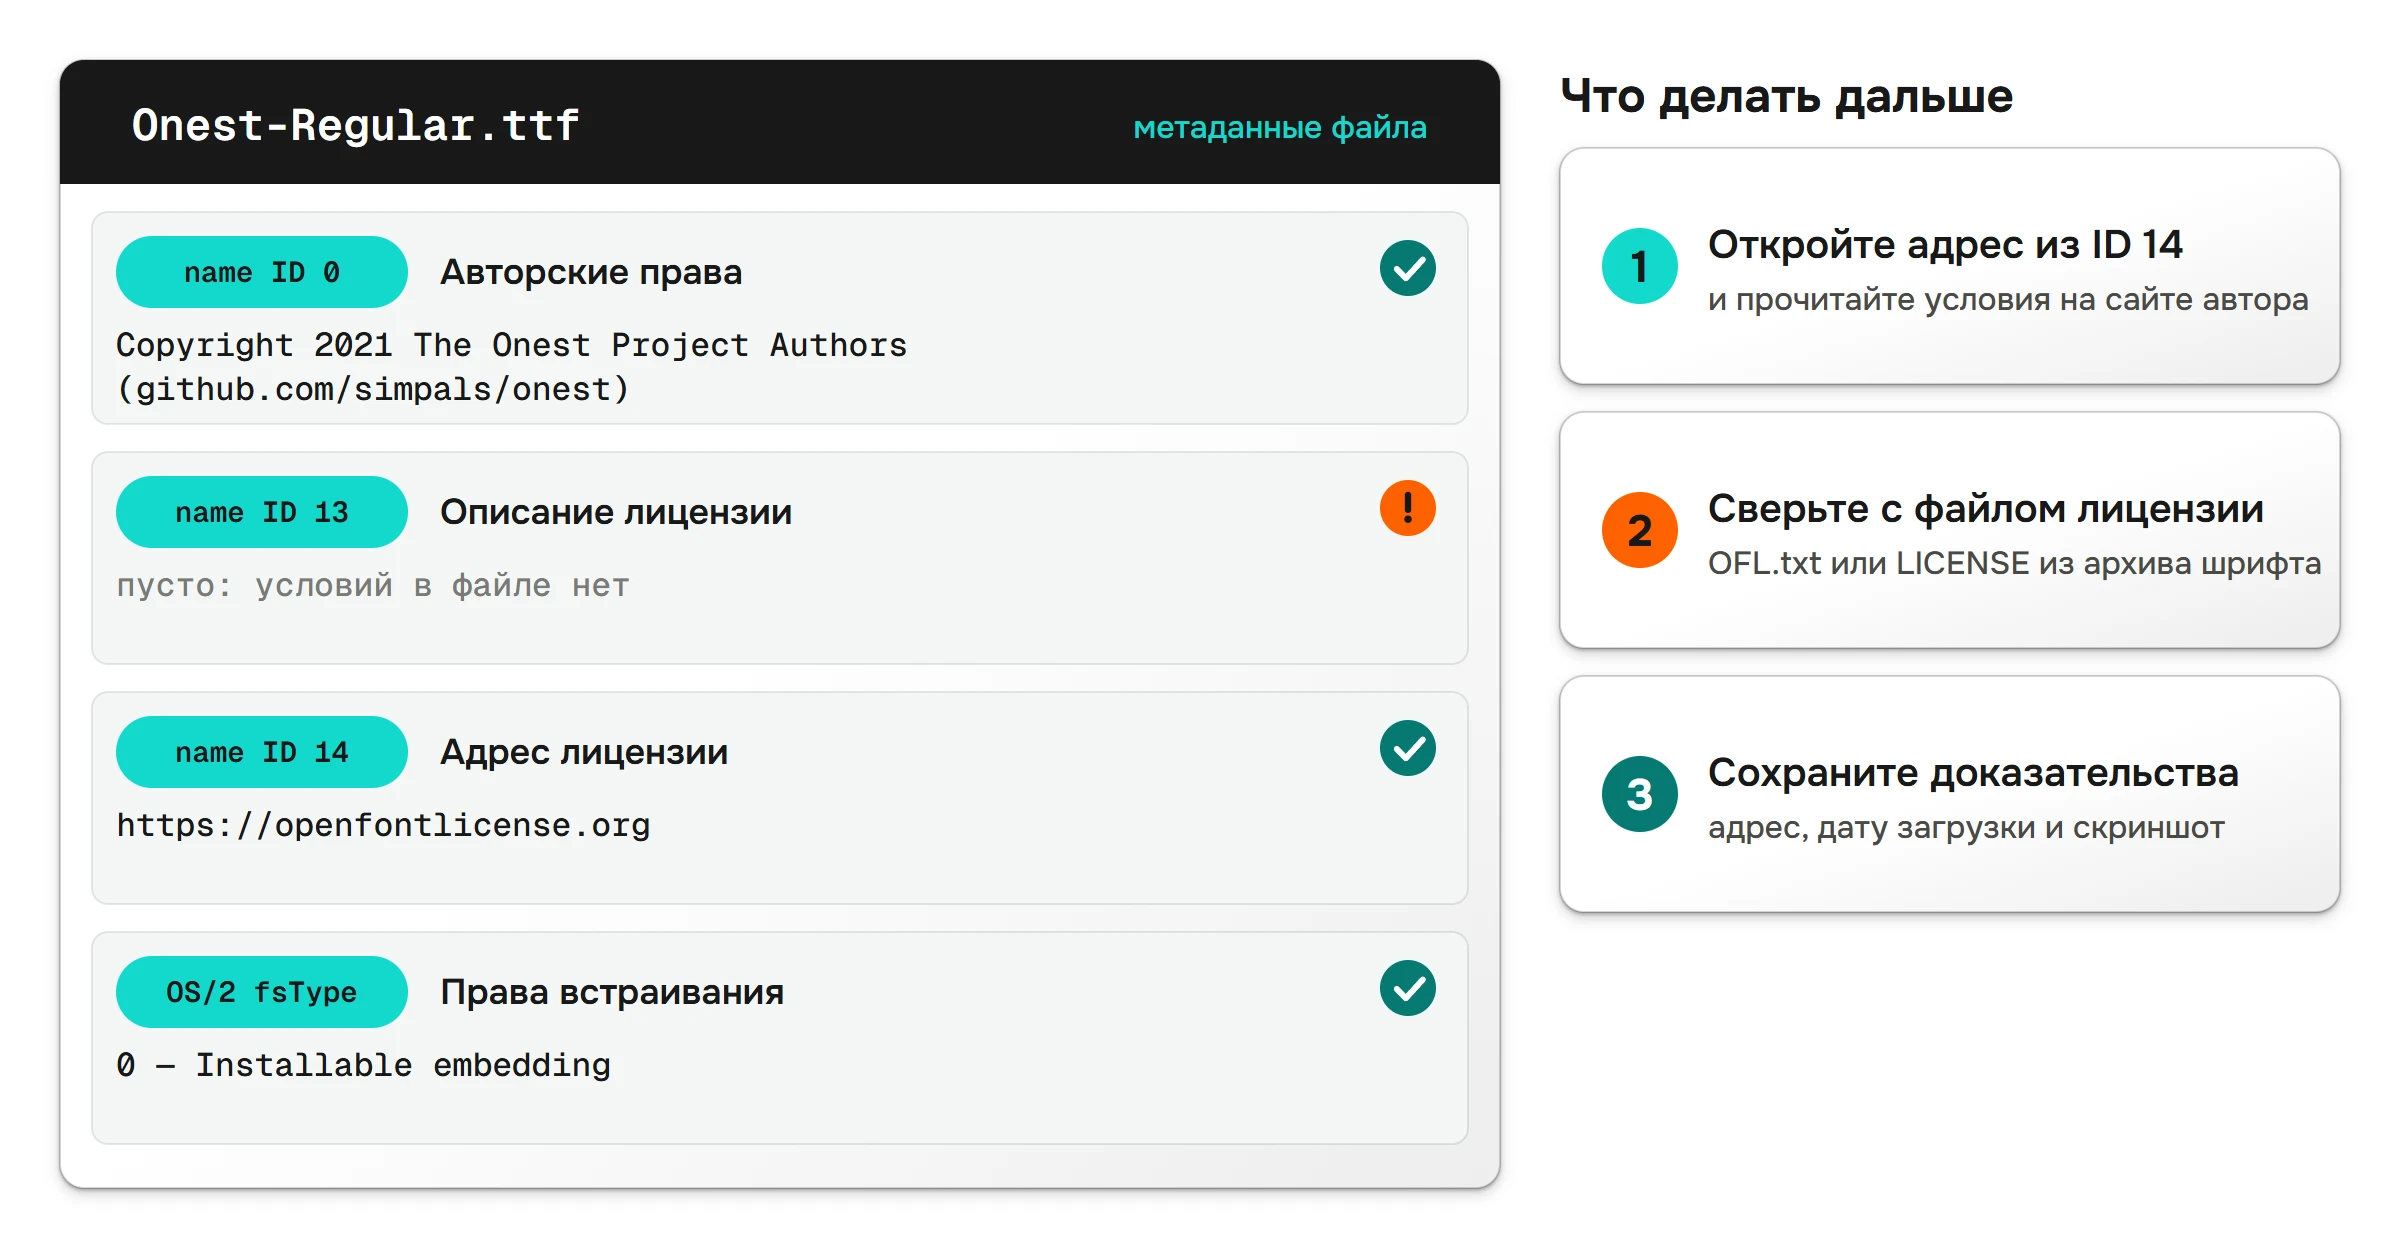The image size is (2400, 1248).
Task: Select the OS/2 fsType badge
Action: [262, 992]
